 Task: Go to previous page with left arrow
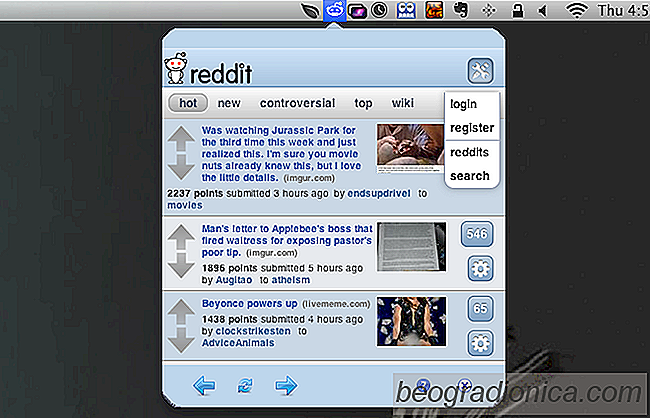pyautogui.click(x=204, y=386)
